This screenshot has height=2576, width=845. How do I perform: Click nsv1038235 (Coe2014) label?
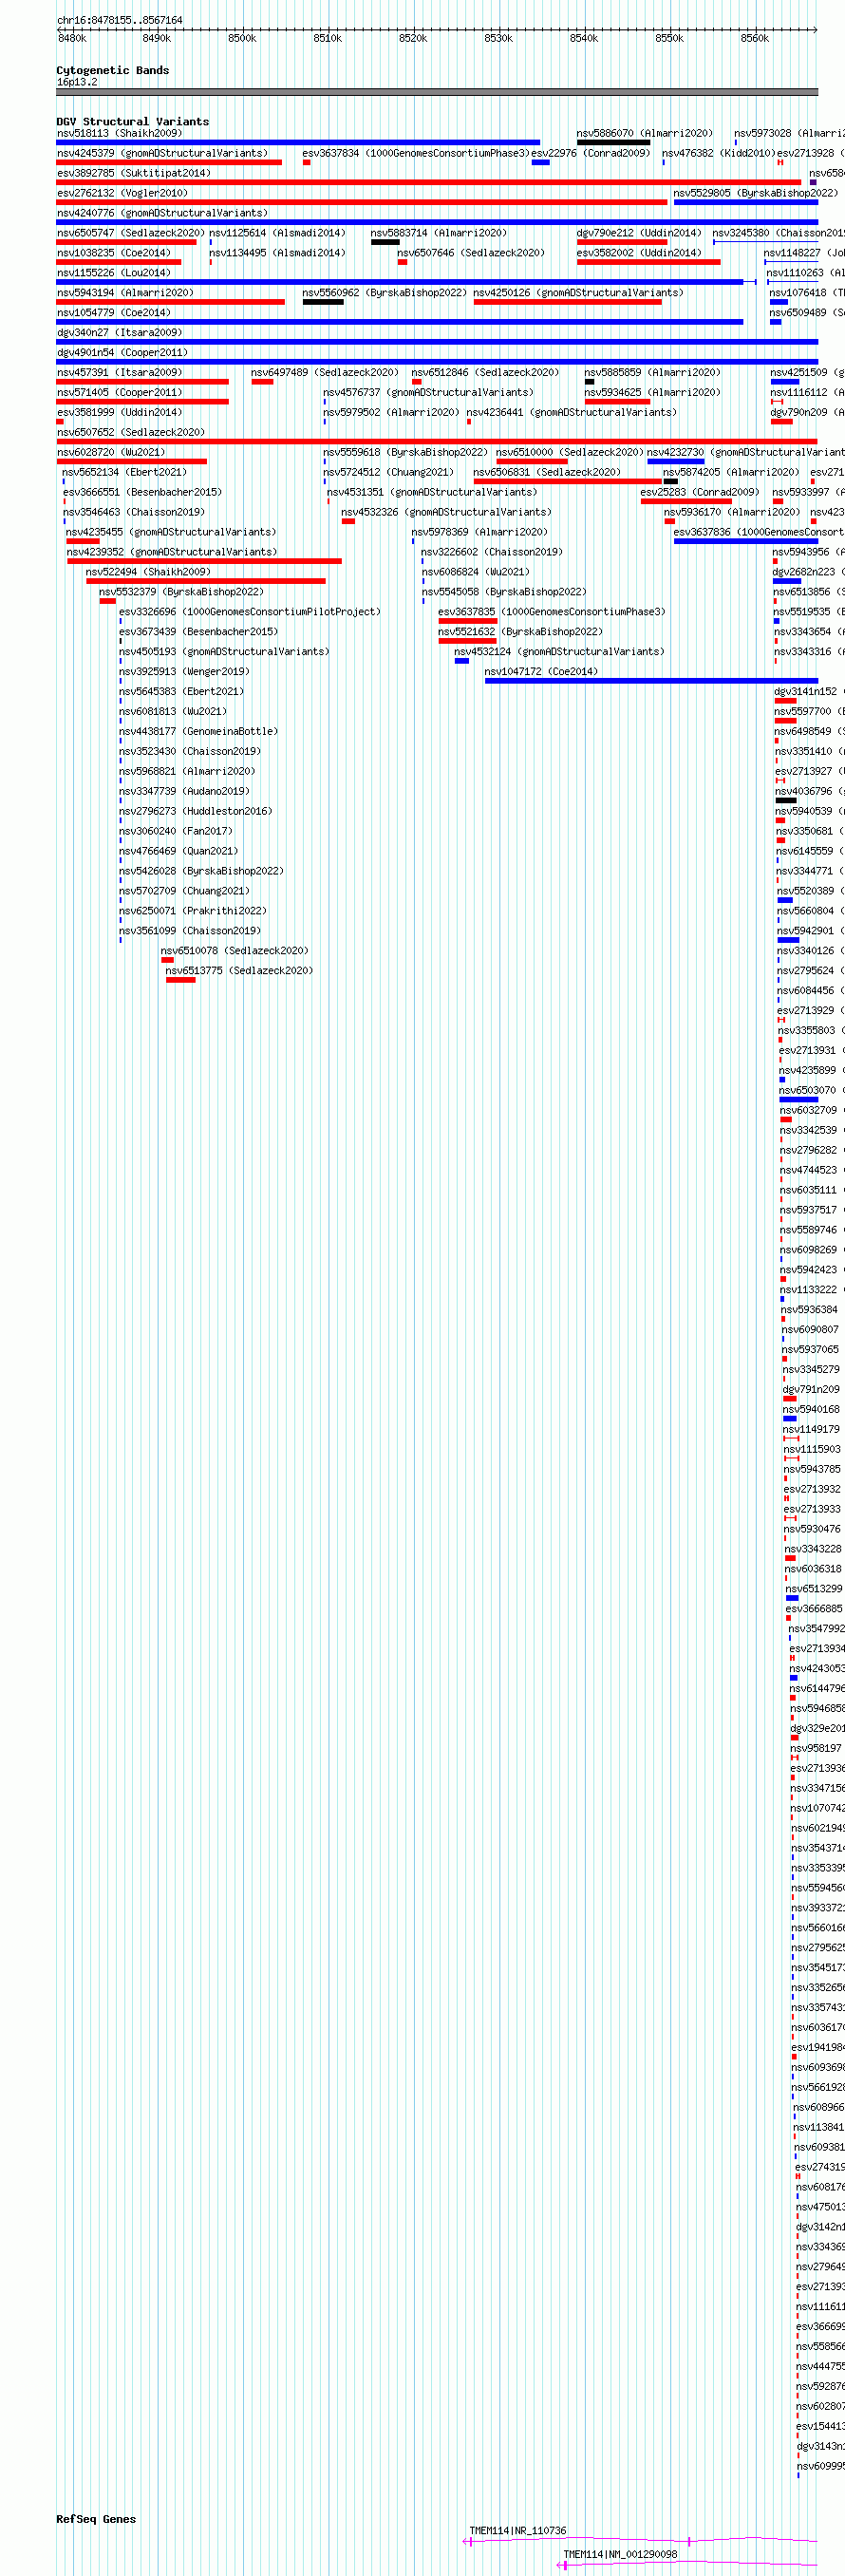114,253
